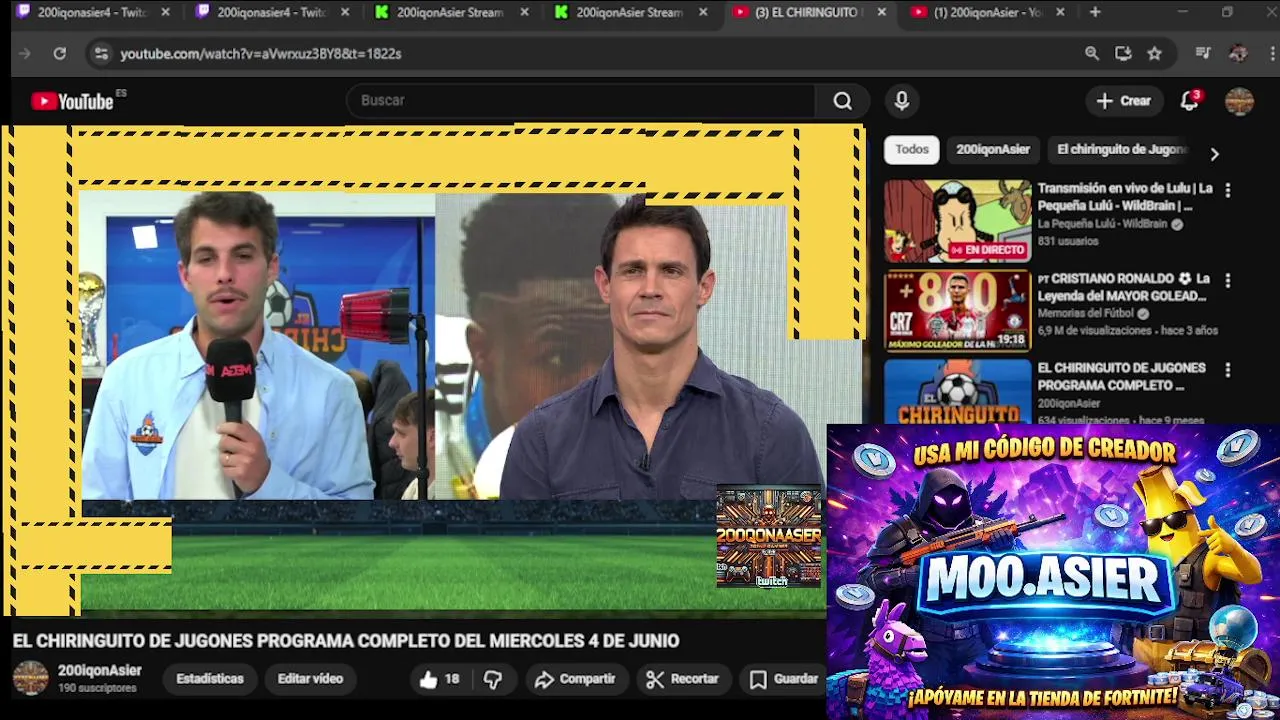1280x720 pixels.
Task: Open site information icon beside the URL
Action: point(100,54)
